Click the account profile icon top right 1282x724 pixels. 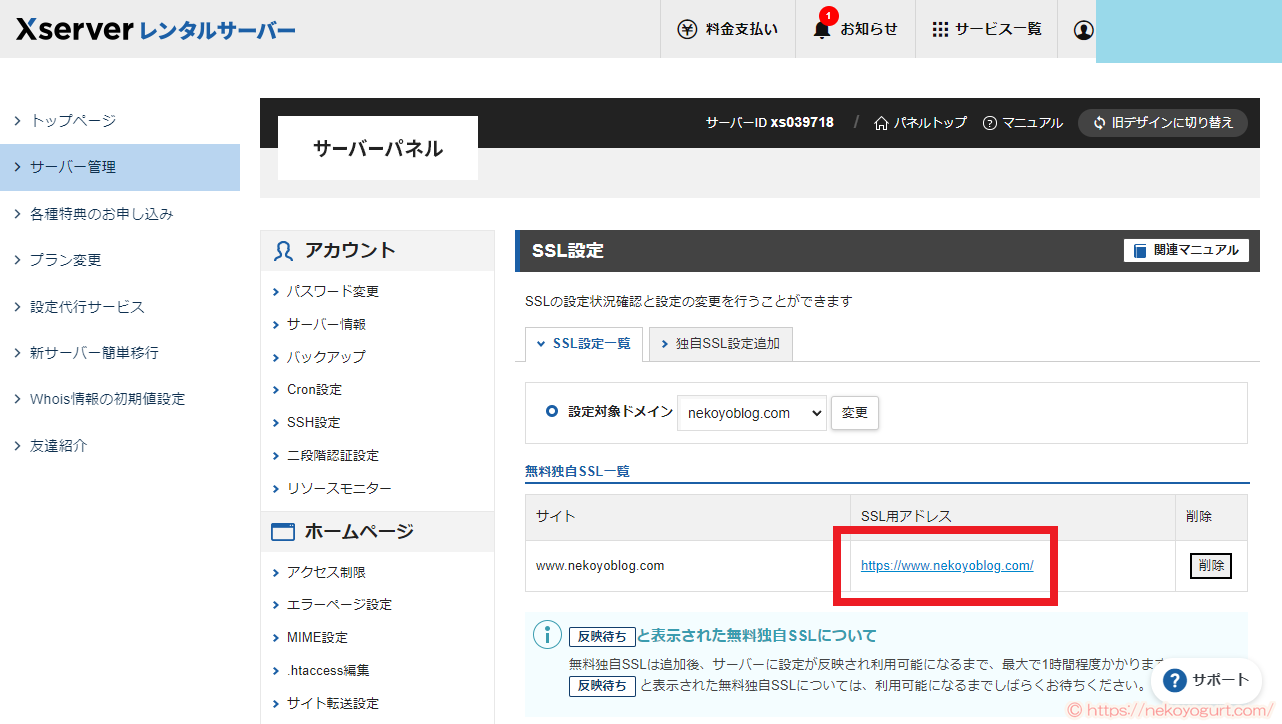(x=1082, y=30)
